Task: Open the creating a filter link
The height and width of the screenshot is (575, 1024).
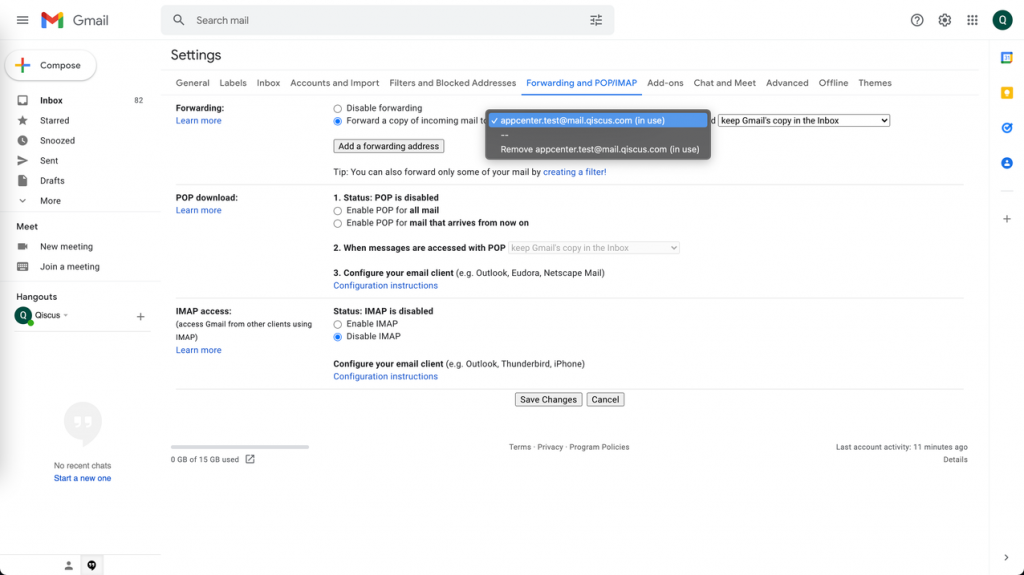Action: [x=575, y=172]
